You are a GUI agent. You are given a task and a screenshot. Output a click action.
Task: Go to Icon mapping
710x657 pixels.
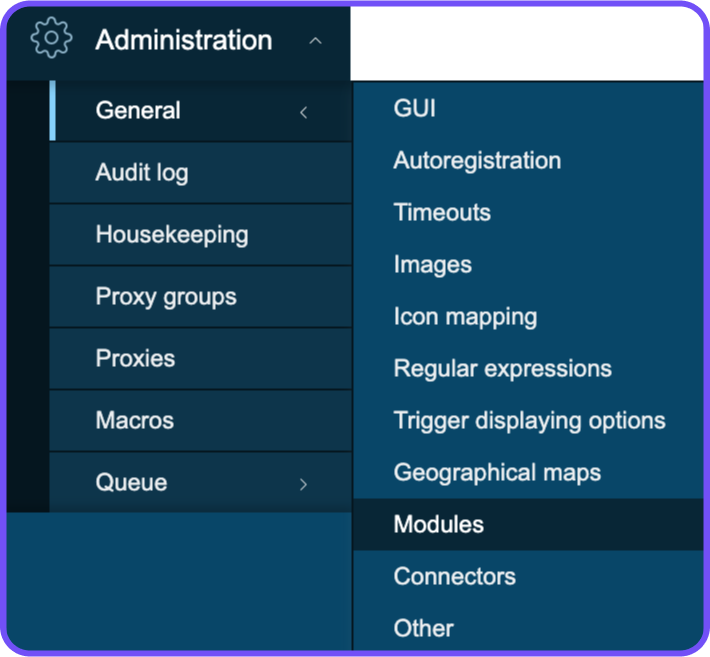coord(528,317)
